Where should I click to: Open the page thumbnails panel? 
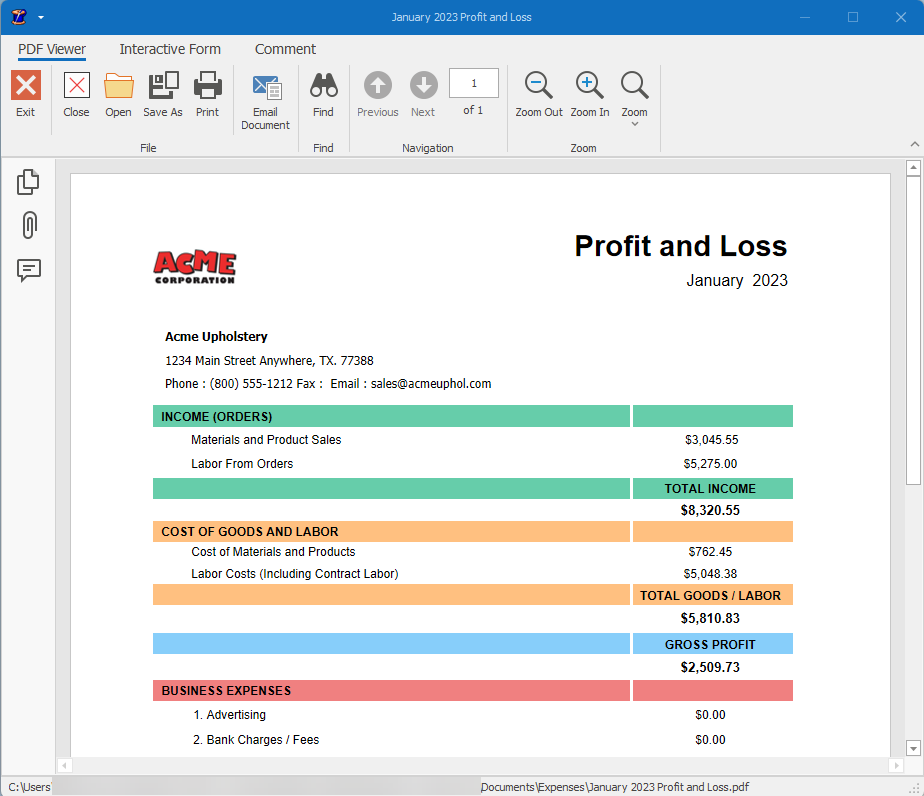pos(28,181)
